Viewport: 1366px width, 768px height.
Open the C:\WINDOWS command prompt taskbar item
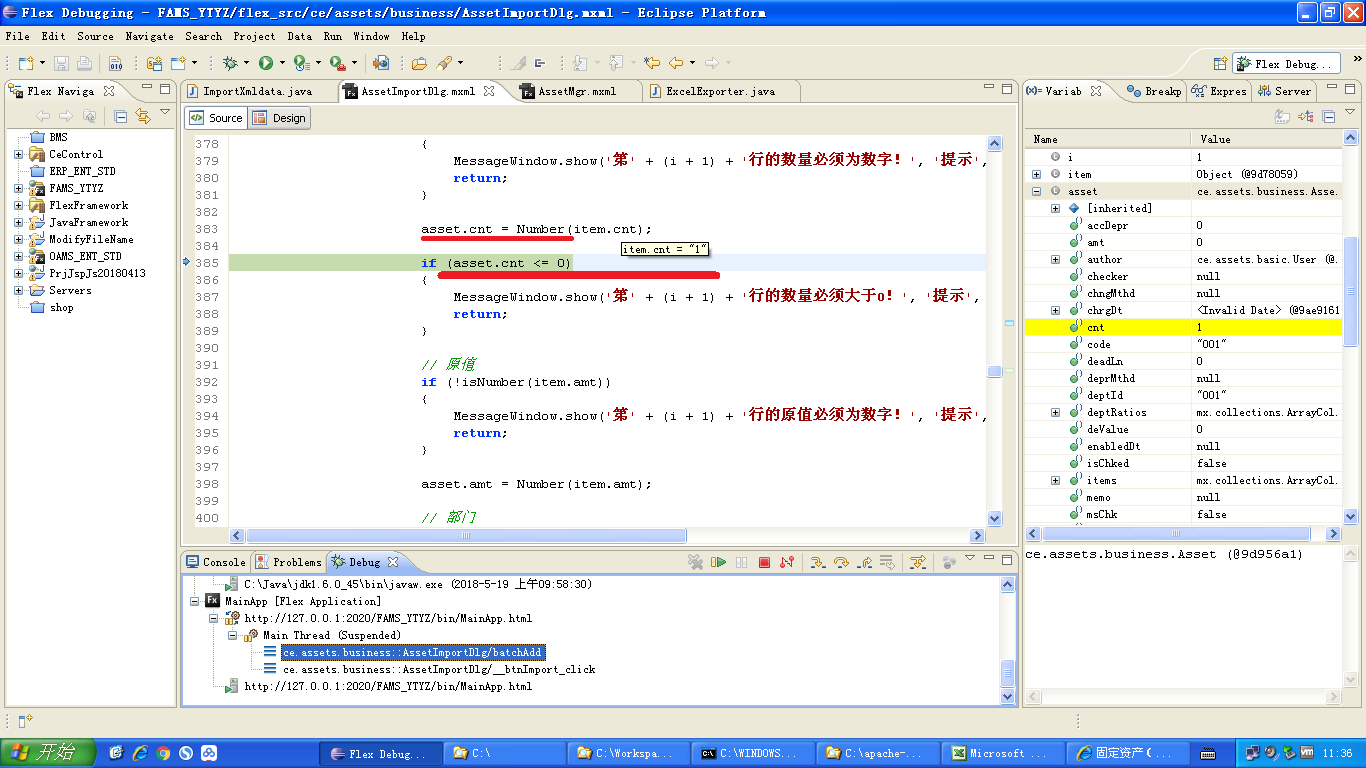click(754, 753)
